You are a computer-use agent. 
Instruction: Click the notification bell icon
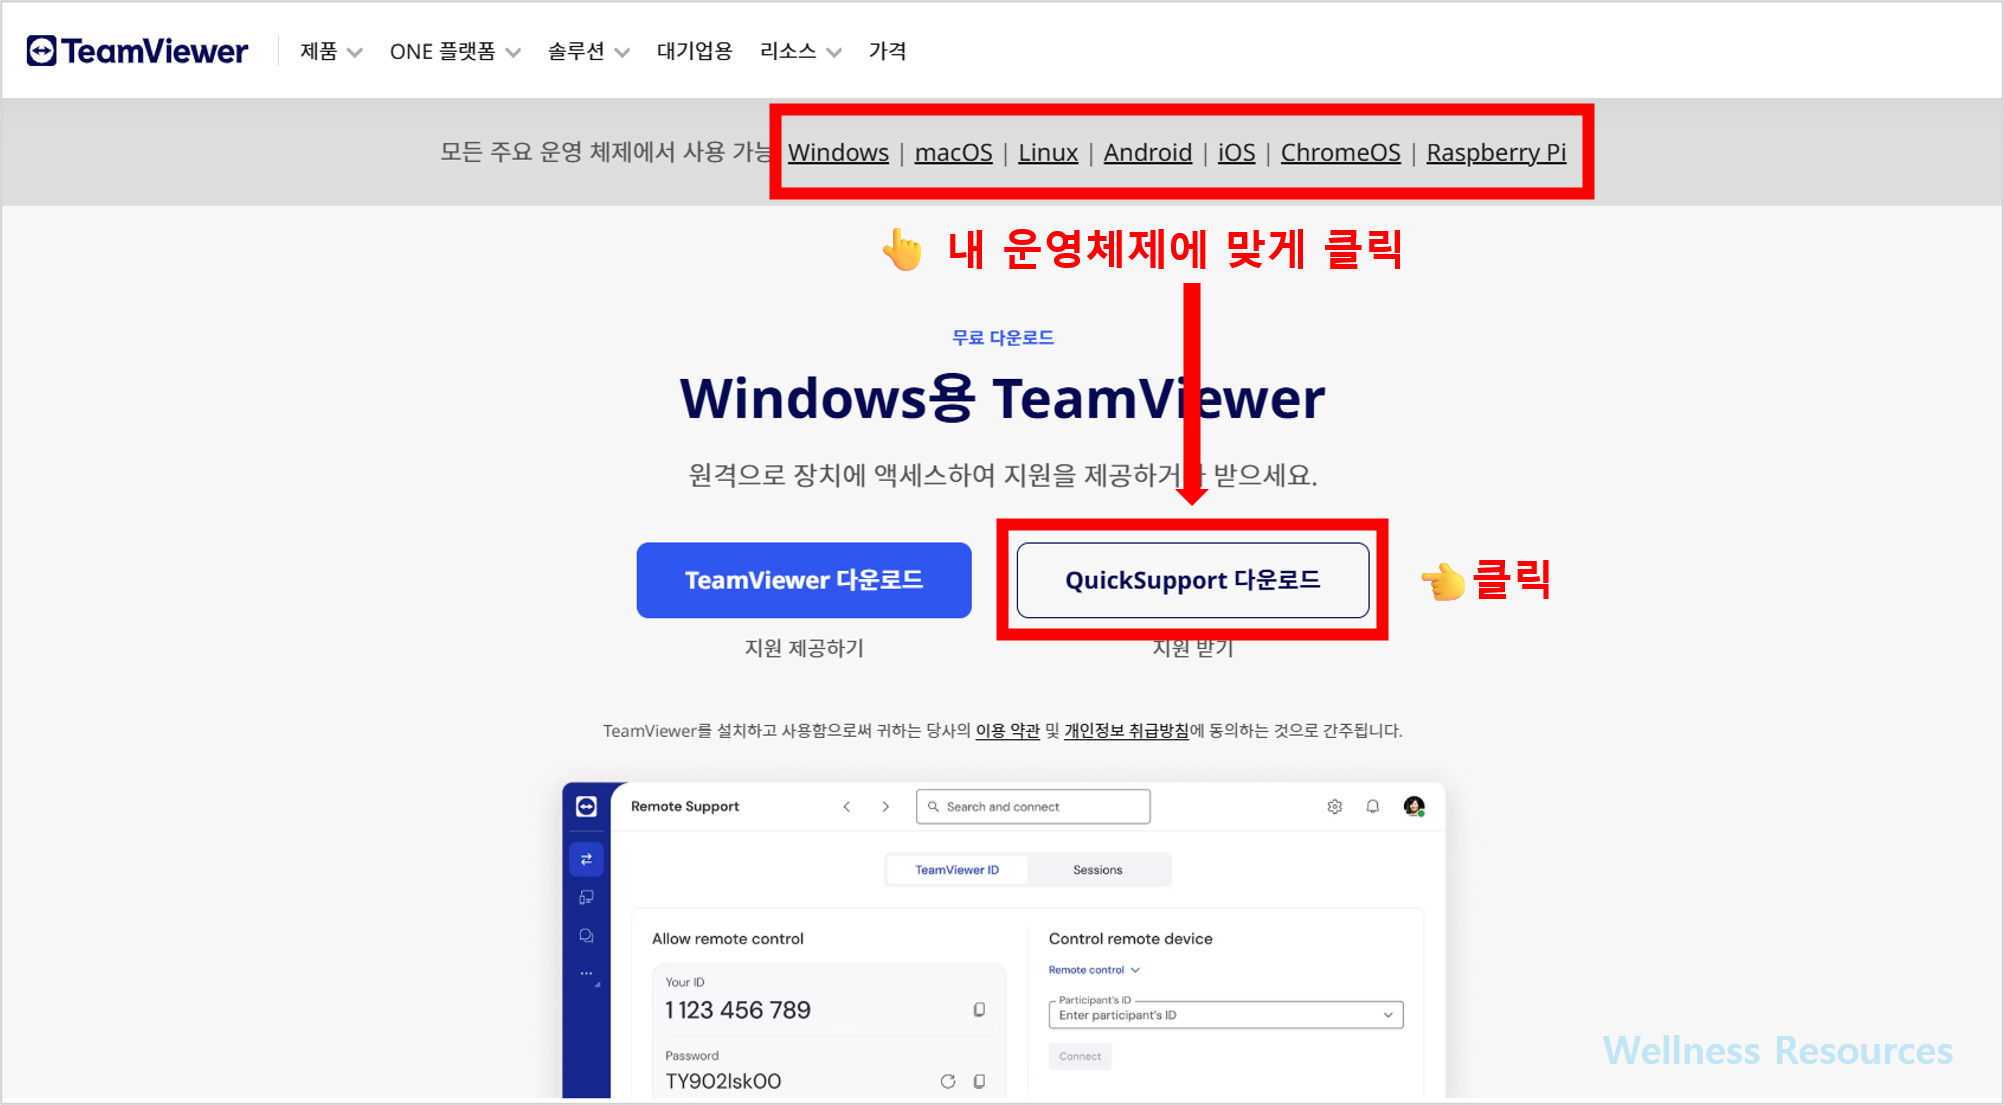tap(1373, 807)
